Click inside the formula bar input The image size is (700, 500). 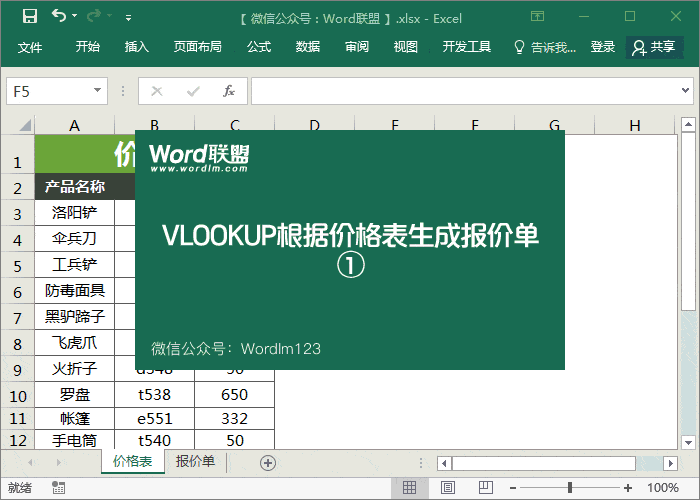[464, 92]
